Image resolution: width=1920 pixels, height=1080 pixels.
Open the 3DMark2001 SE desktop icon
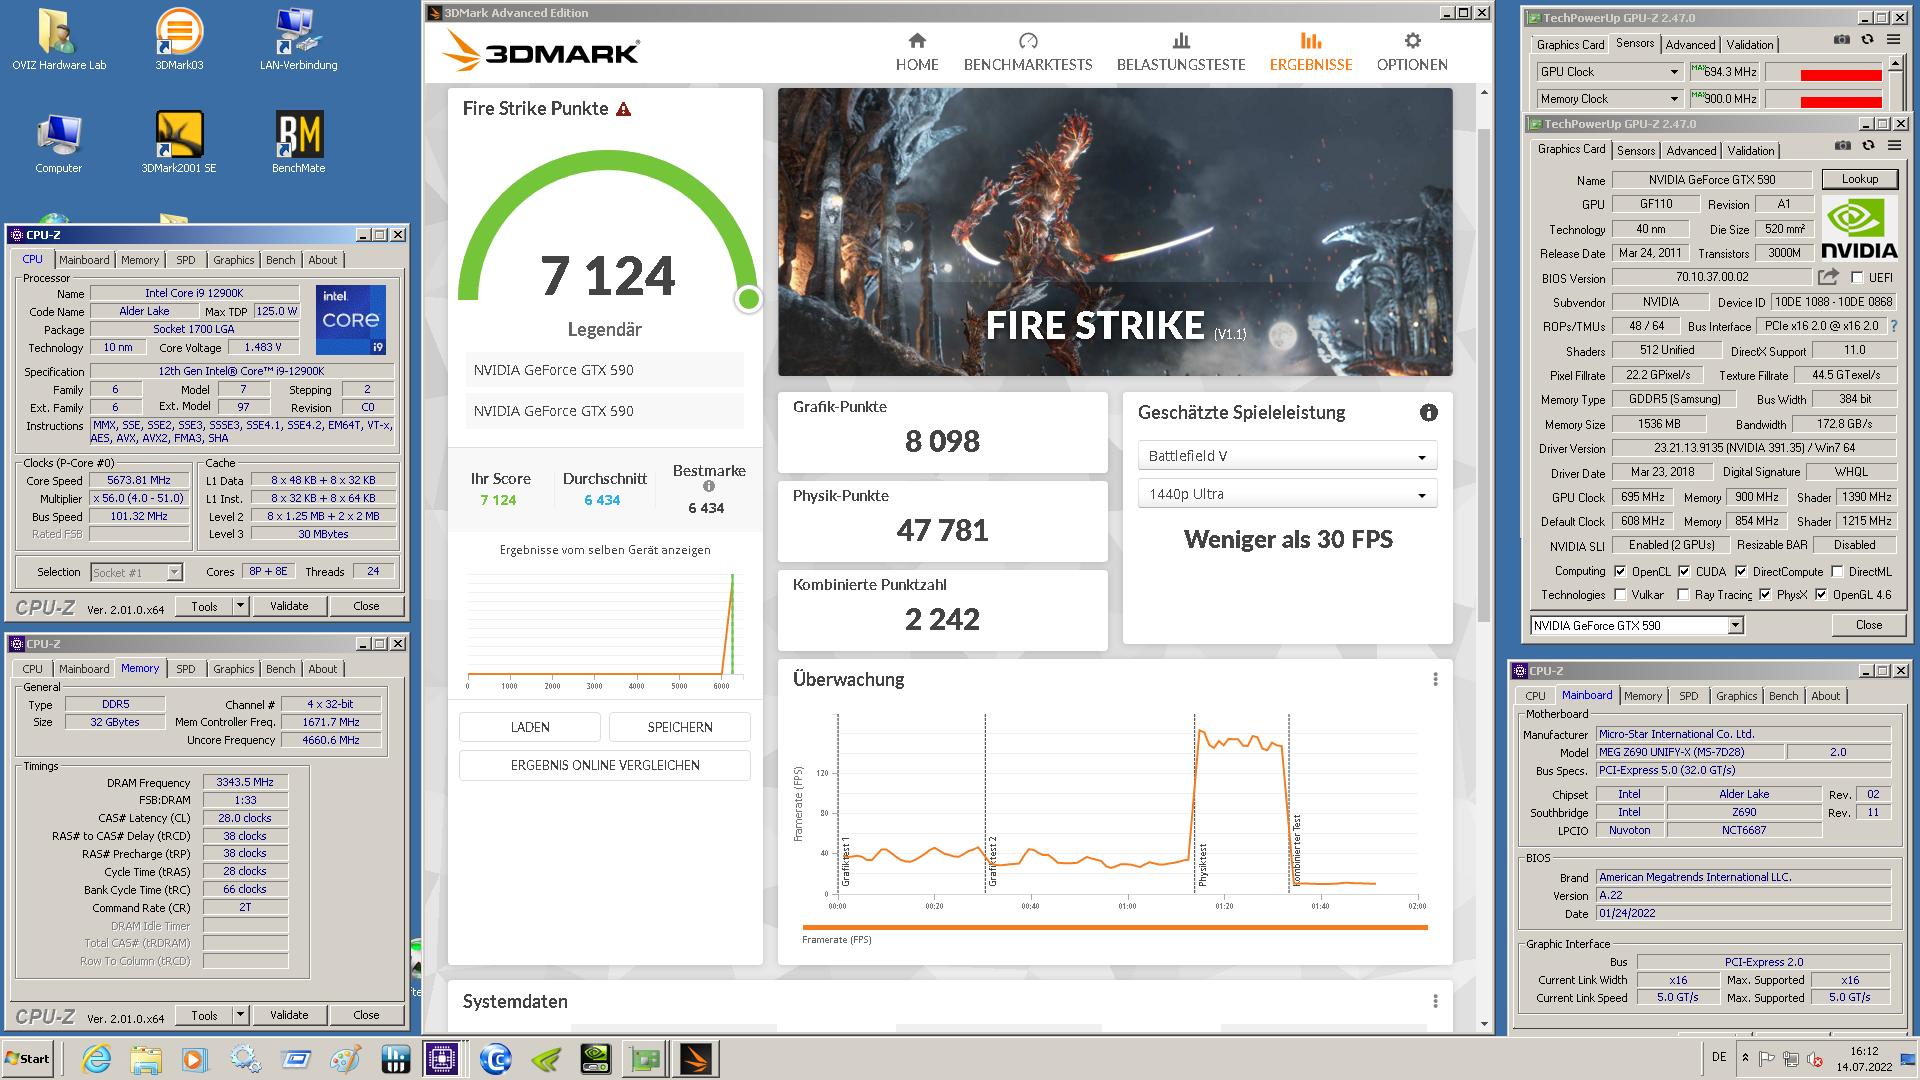(179, 143)
